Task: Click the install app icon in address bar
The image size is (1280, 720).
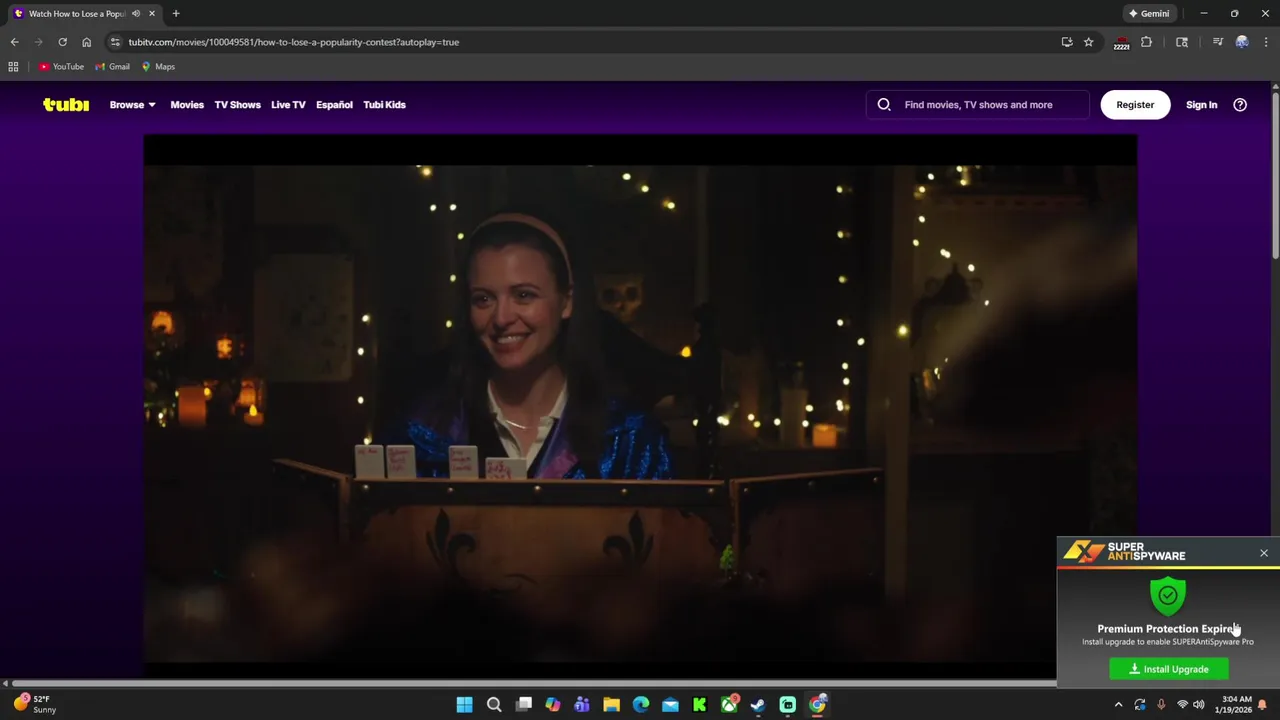Action: pyautogui.click(x=1067, y=42)
